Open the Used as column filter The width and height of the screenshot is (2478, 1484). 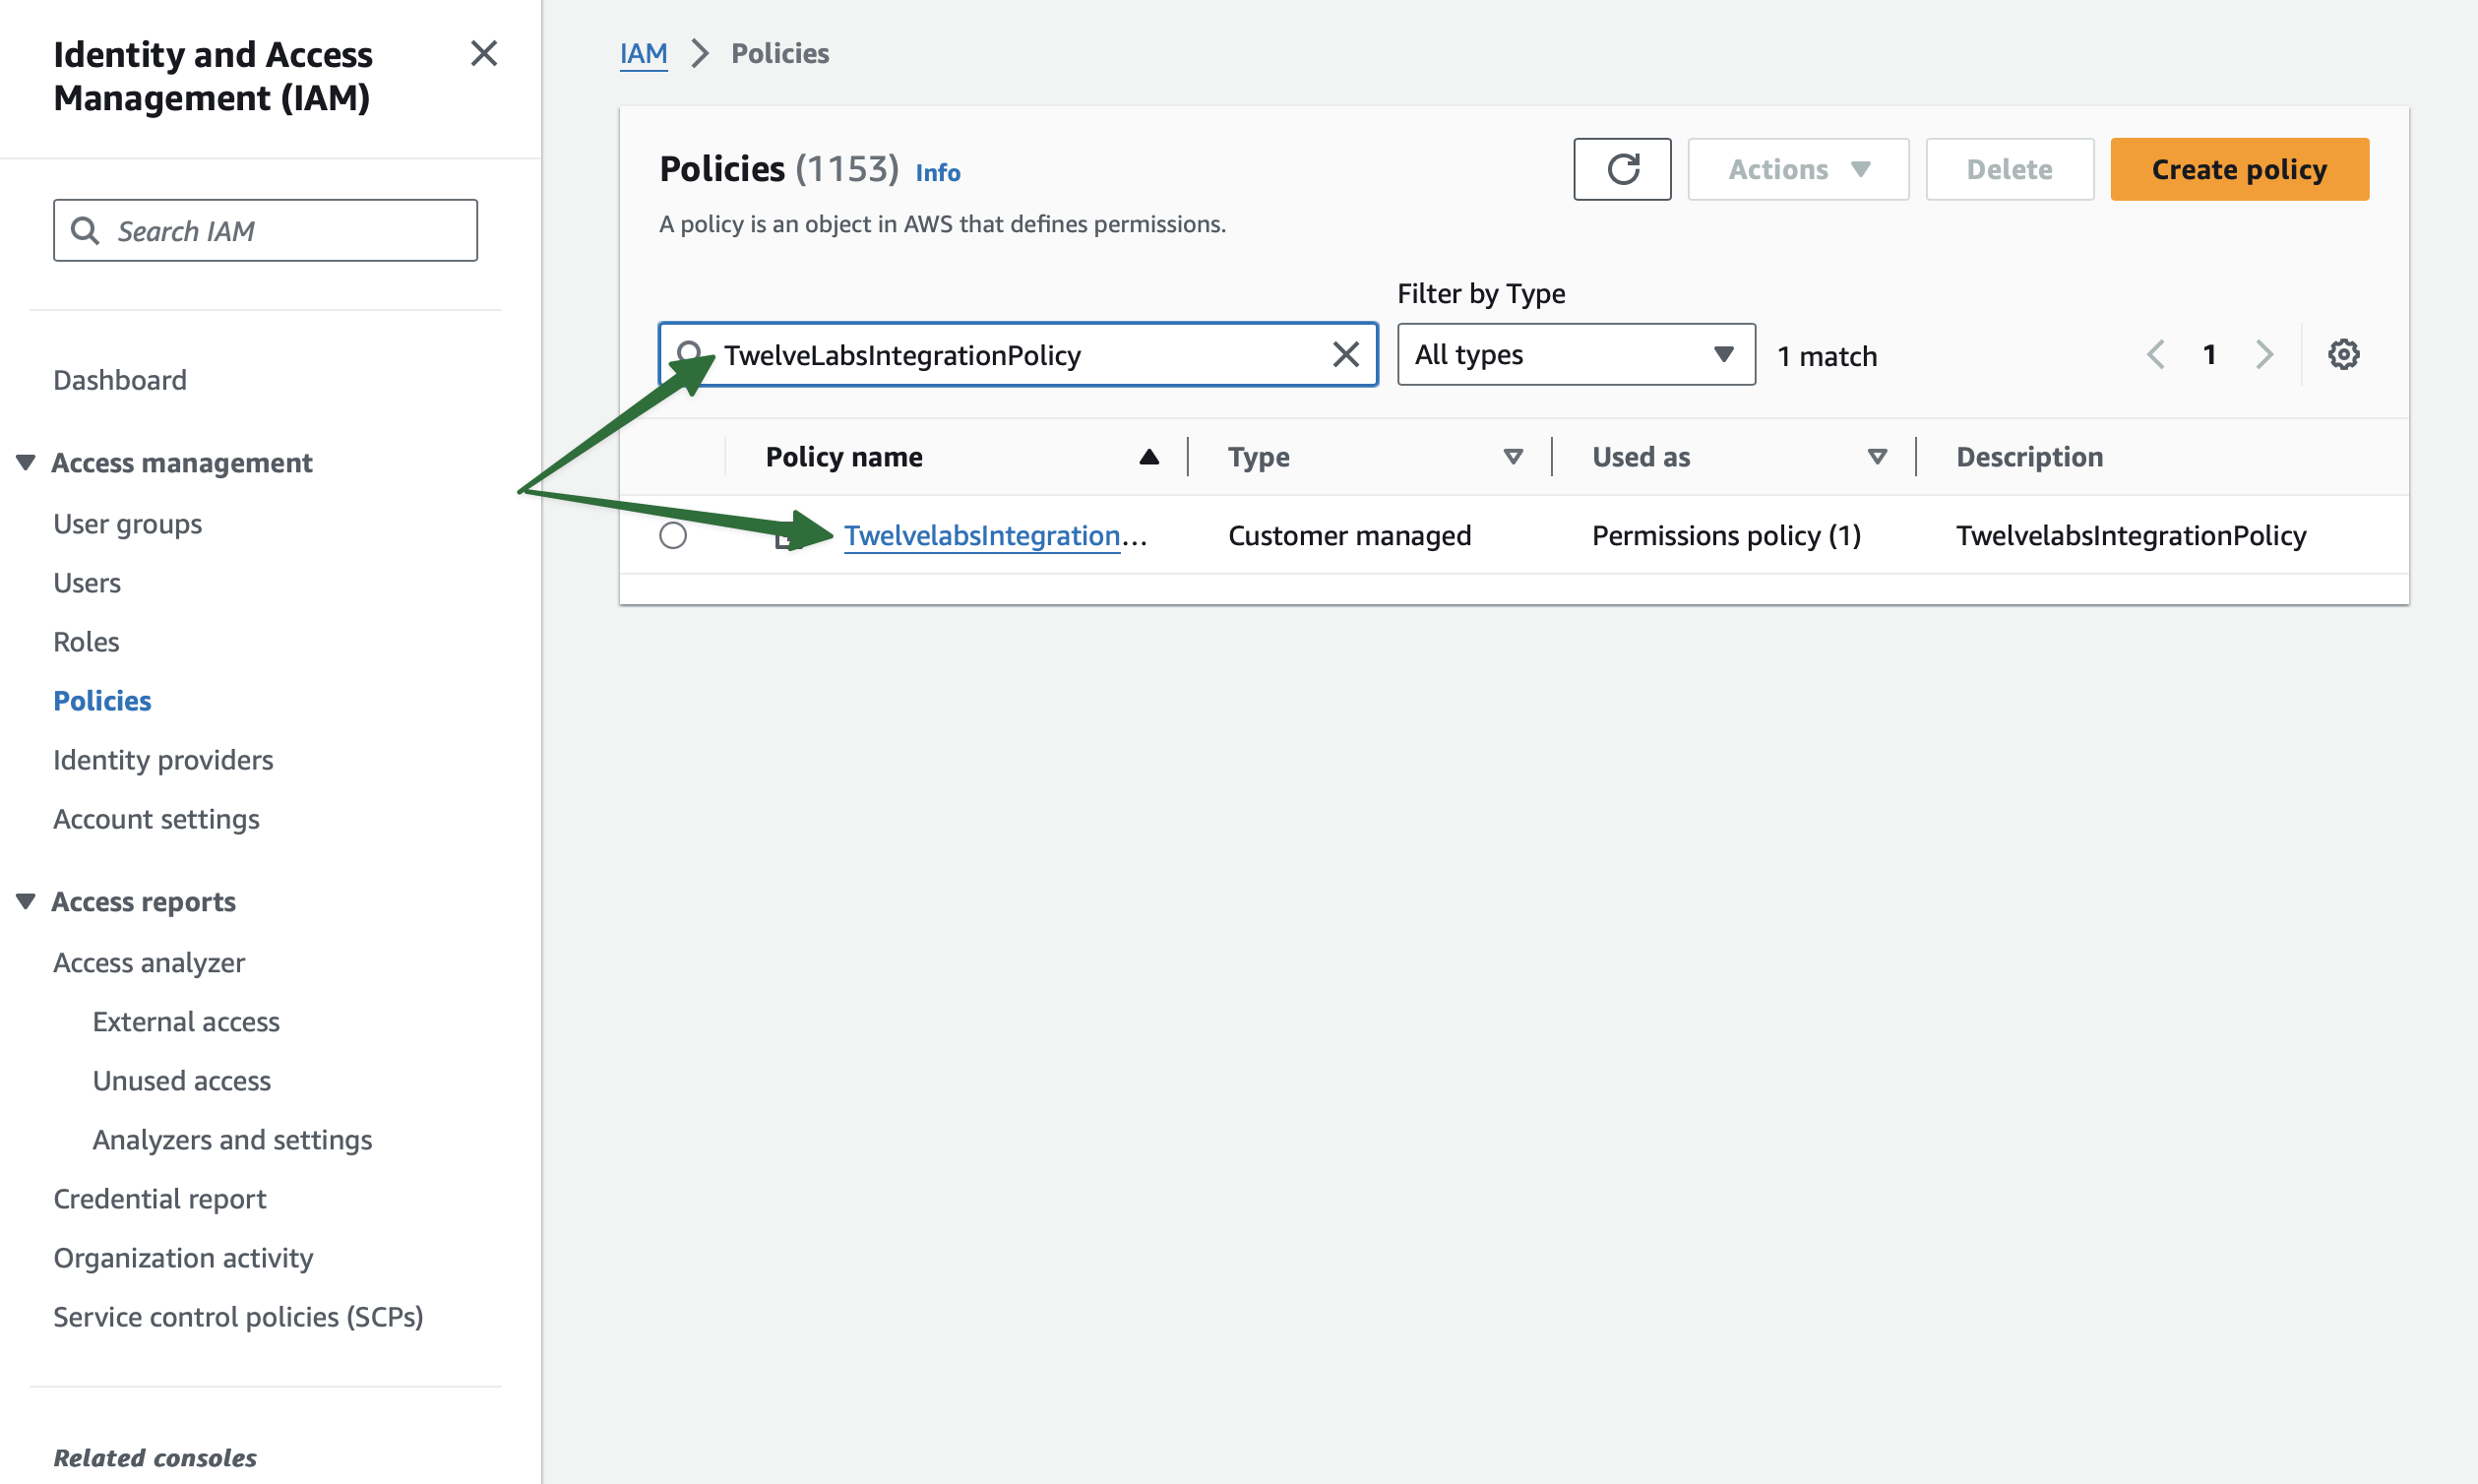pyautogui.click(x=1876, y=457)
